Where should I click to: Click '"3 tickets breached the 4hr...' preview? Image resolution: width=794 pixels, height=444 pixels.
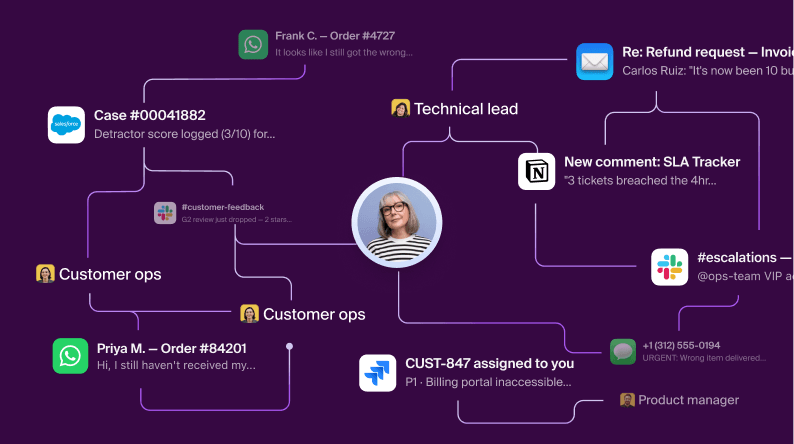coord(641,181)
